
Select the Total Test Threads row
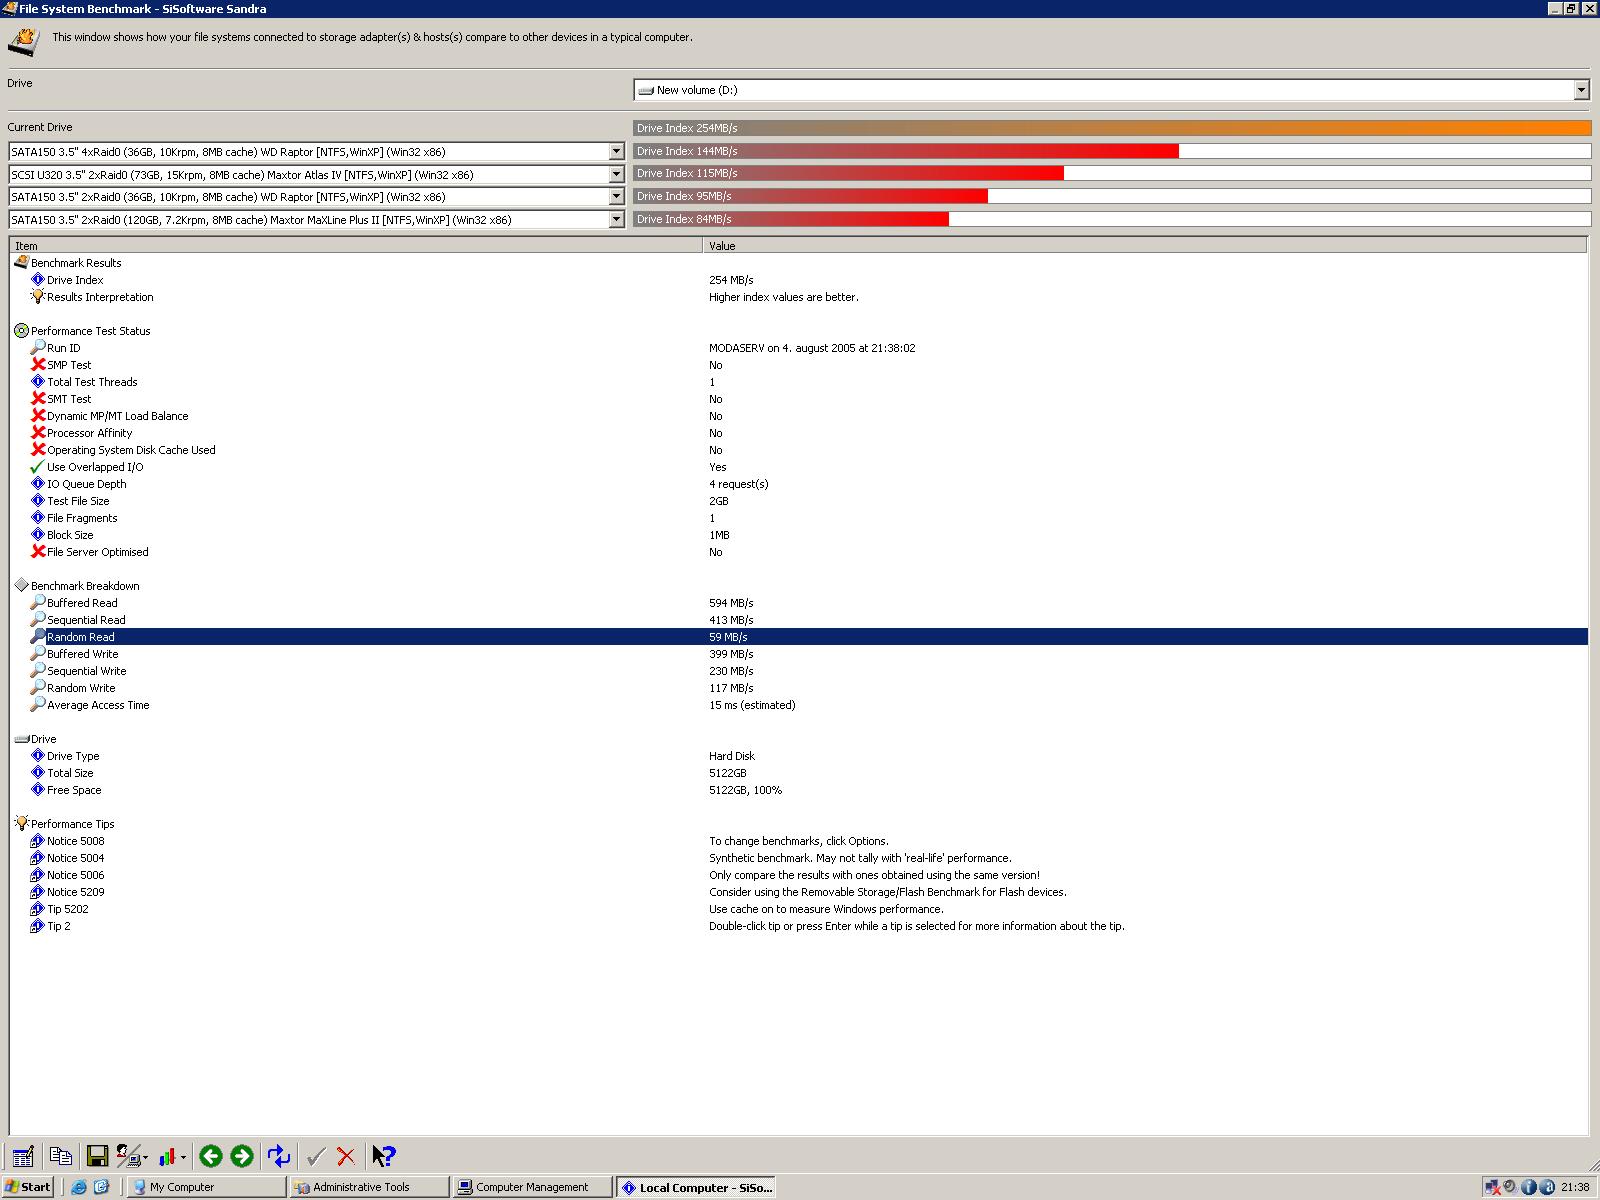pos(799,382)
